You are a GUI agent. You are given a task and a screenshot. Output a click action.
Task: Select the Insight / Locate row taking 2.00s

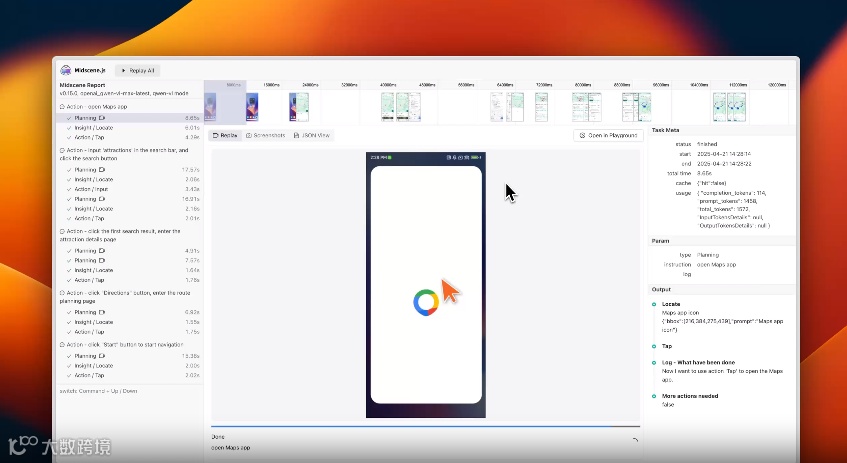tap(130, 366)
